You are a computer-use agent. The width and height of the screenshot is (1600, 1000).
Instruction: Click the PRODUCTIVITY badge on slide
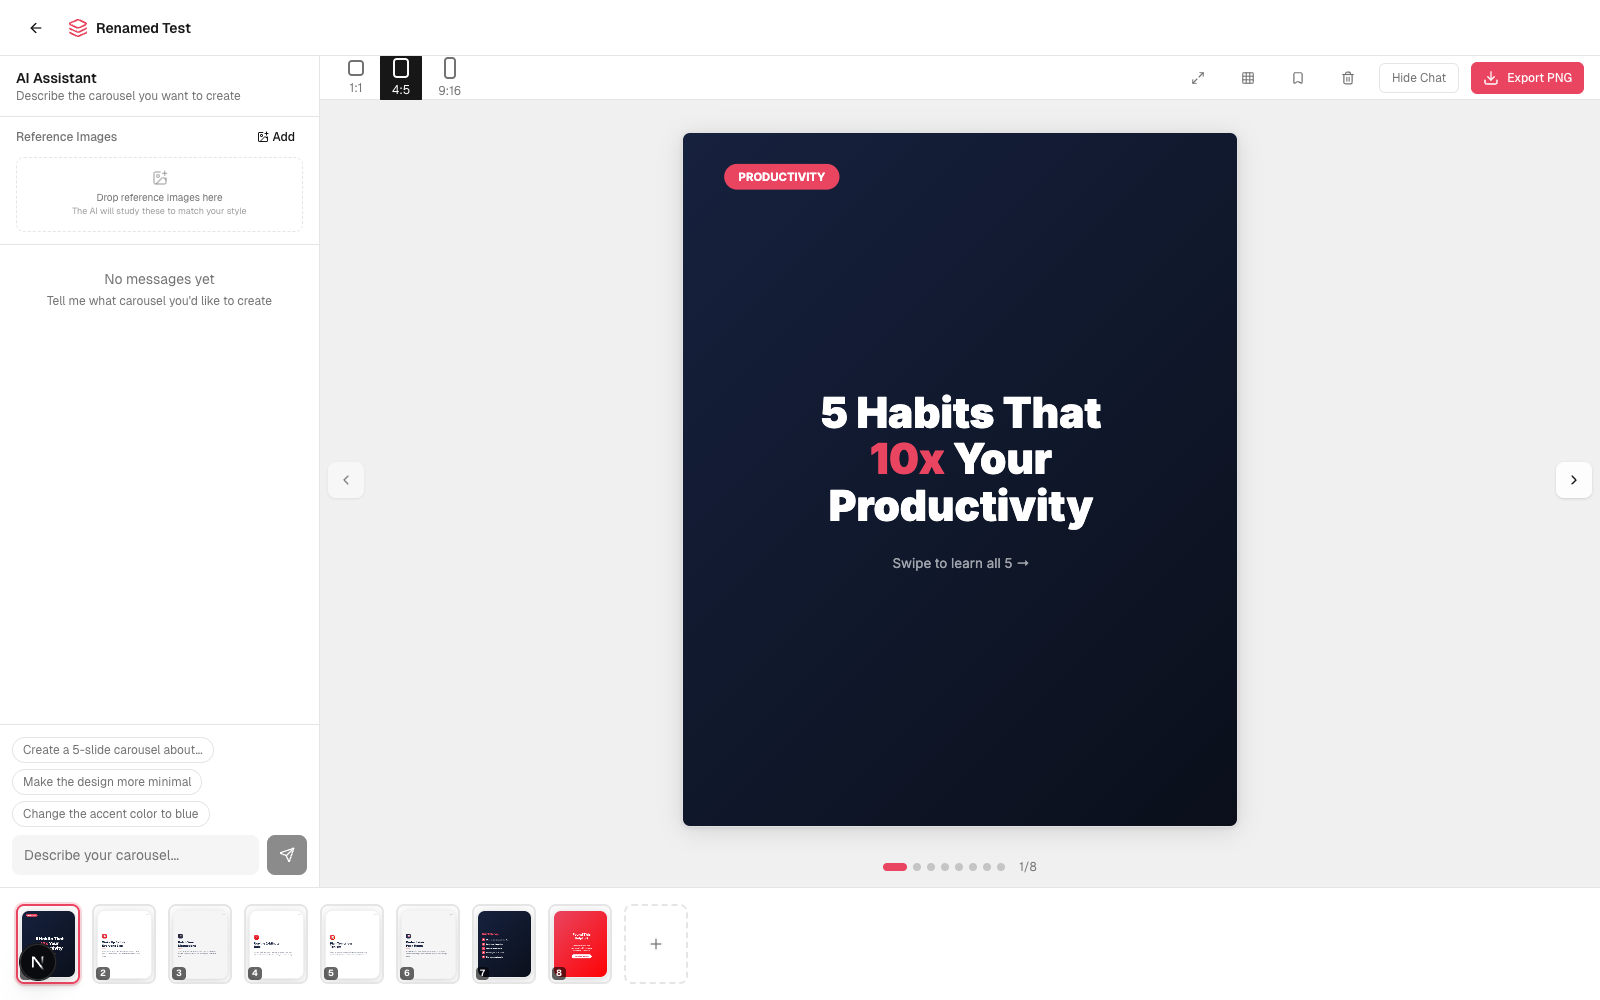pyautogui.click(x=782, y=177)
